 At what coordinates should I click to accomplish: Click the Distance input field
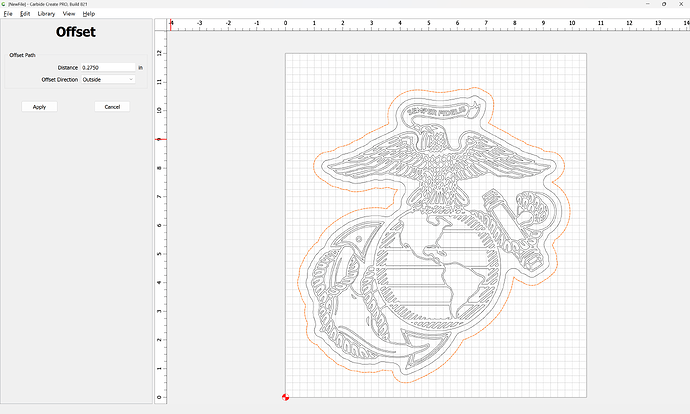coord(108,67)
